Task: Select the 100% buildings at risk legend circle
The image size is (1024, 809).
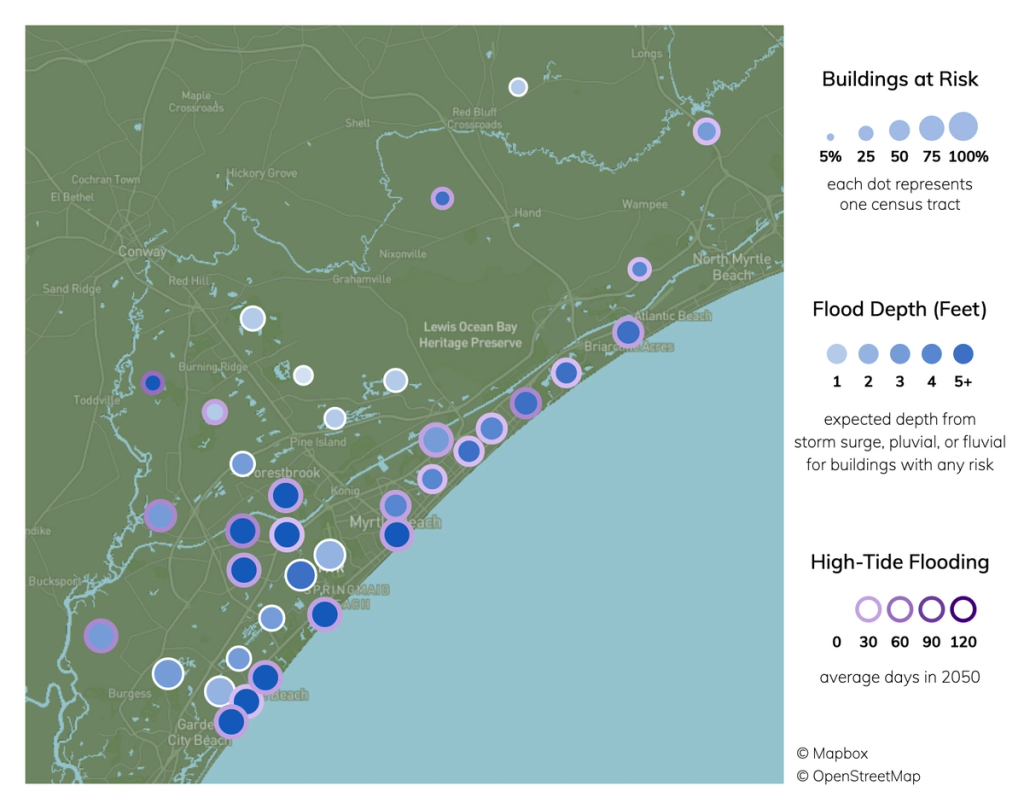Action: [963, 125]
